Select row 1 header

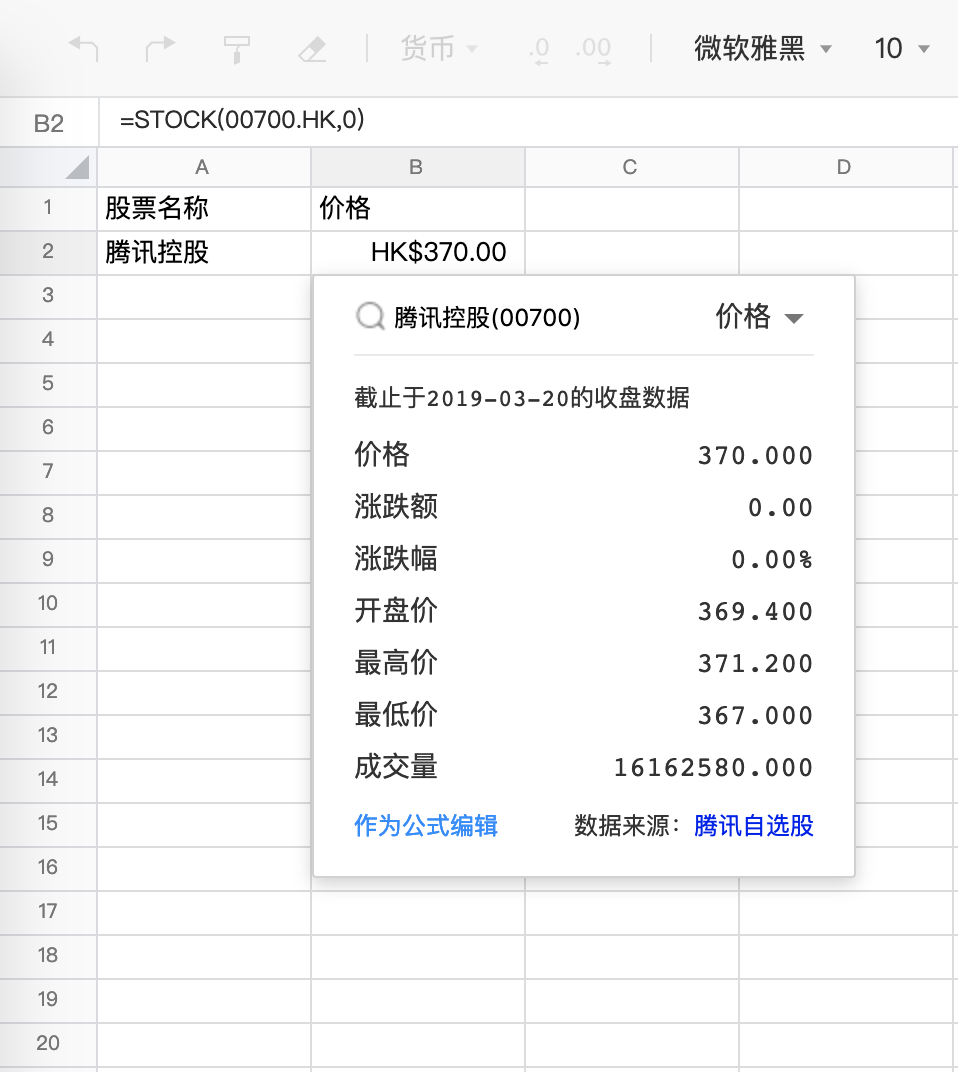coord(48,208)
